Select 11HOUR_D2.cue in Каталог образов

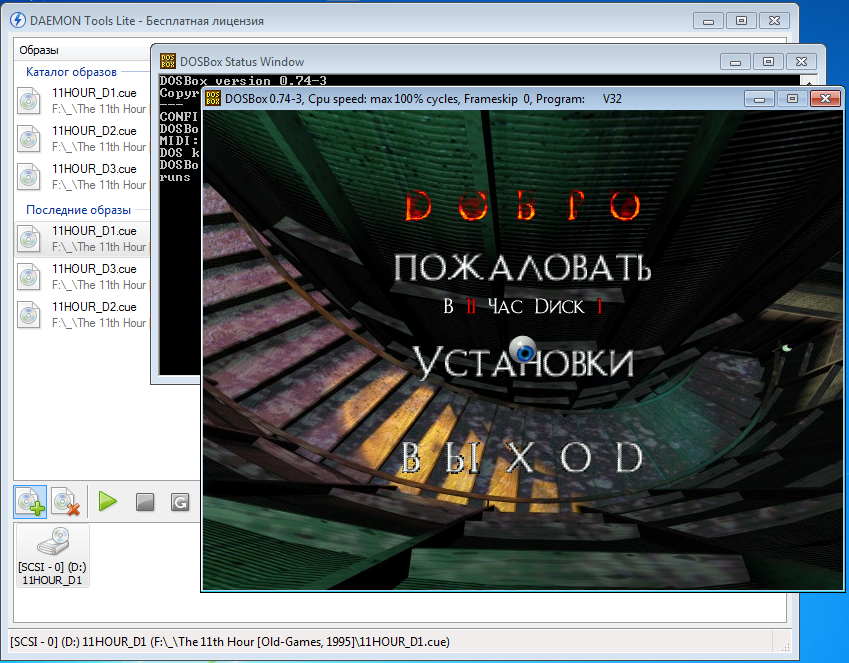point(82,139)
